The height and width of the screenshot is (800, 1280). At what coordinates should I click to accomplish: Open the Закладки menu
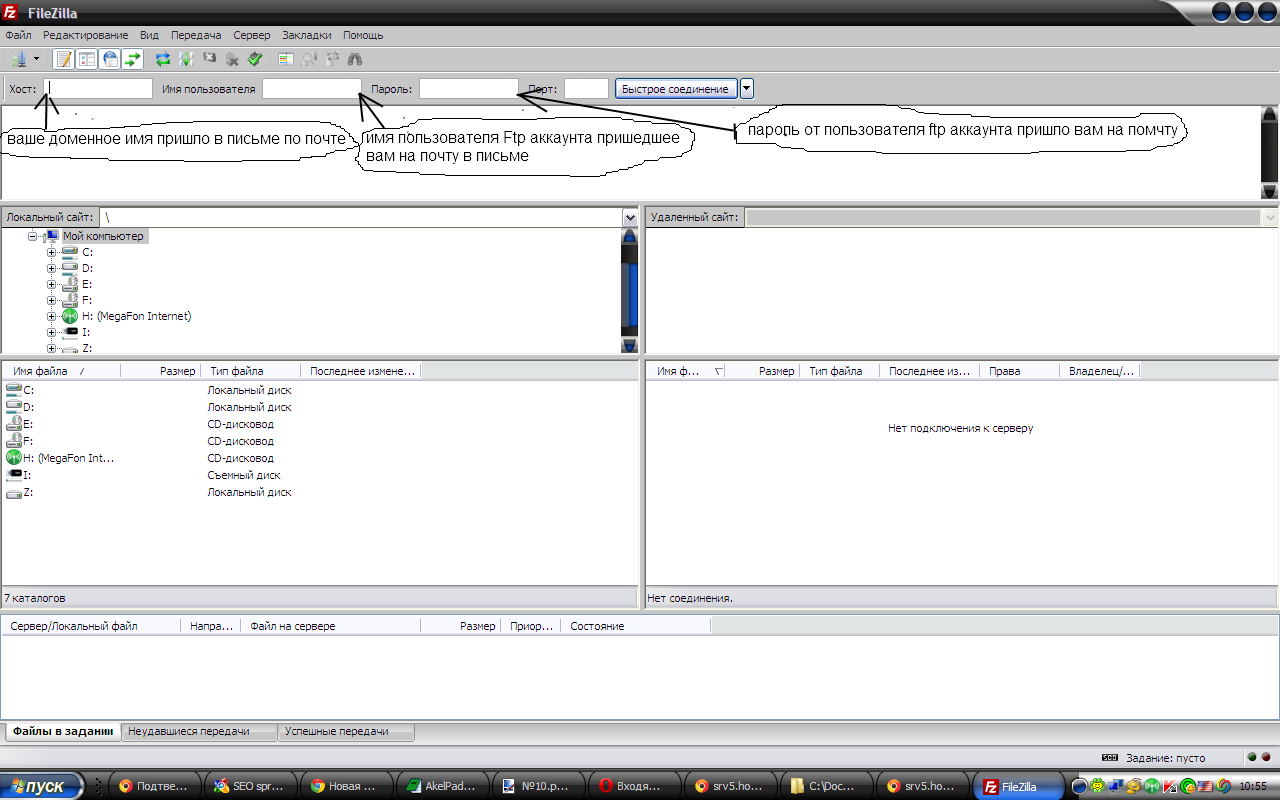pos(307,35)
